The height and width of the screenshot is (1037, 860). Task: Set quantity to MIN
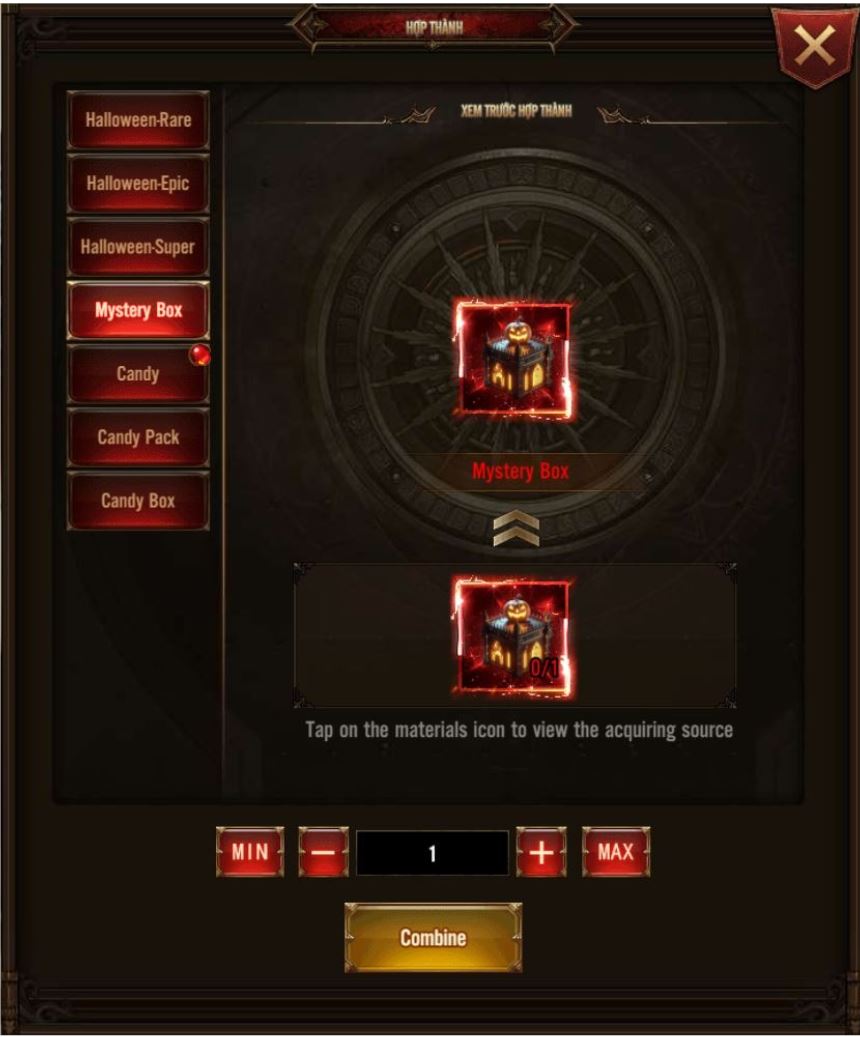tap(250, 852)
